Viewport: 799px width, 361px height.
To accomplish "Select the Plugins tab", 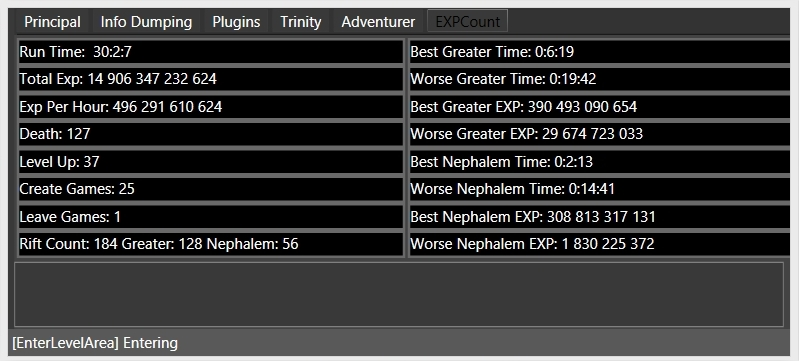I will pos(236,22).
